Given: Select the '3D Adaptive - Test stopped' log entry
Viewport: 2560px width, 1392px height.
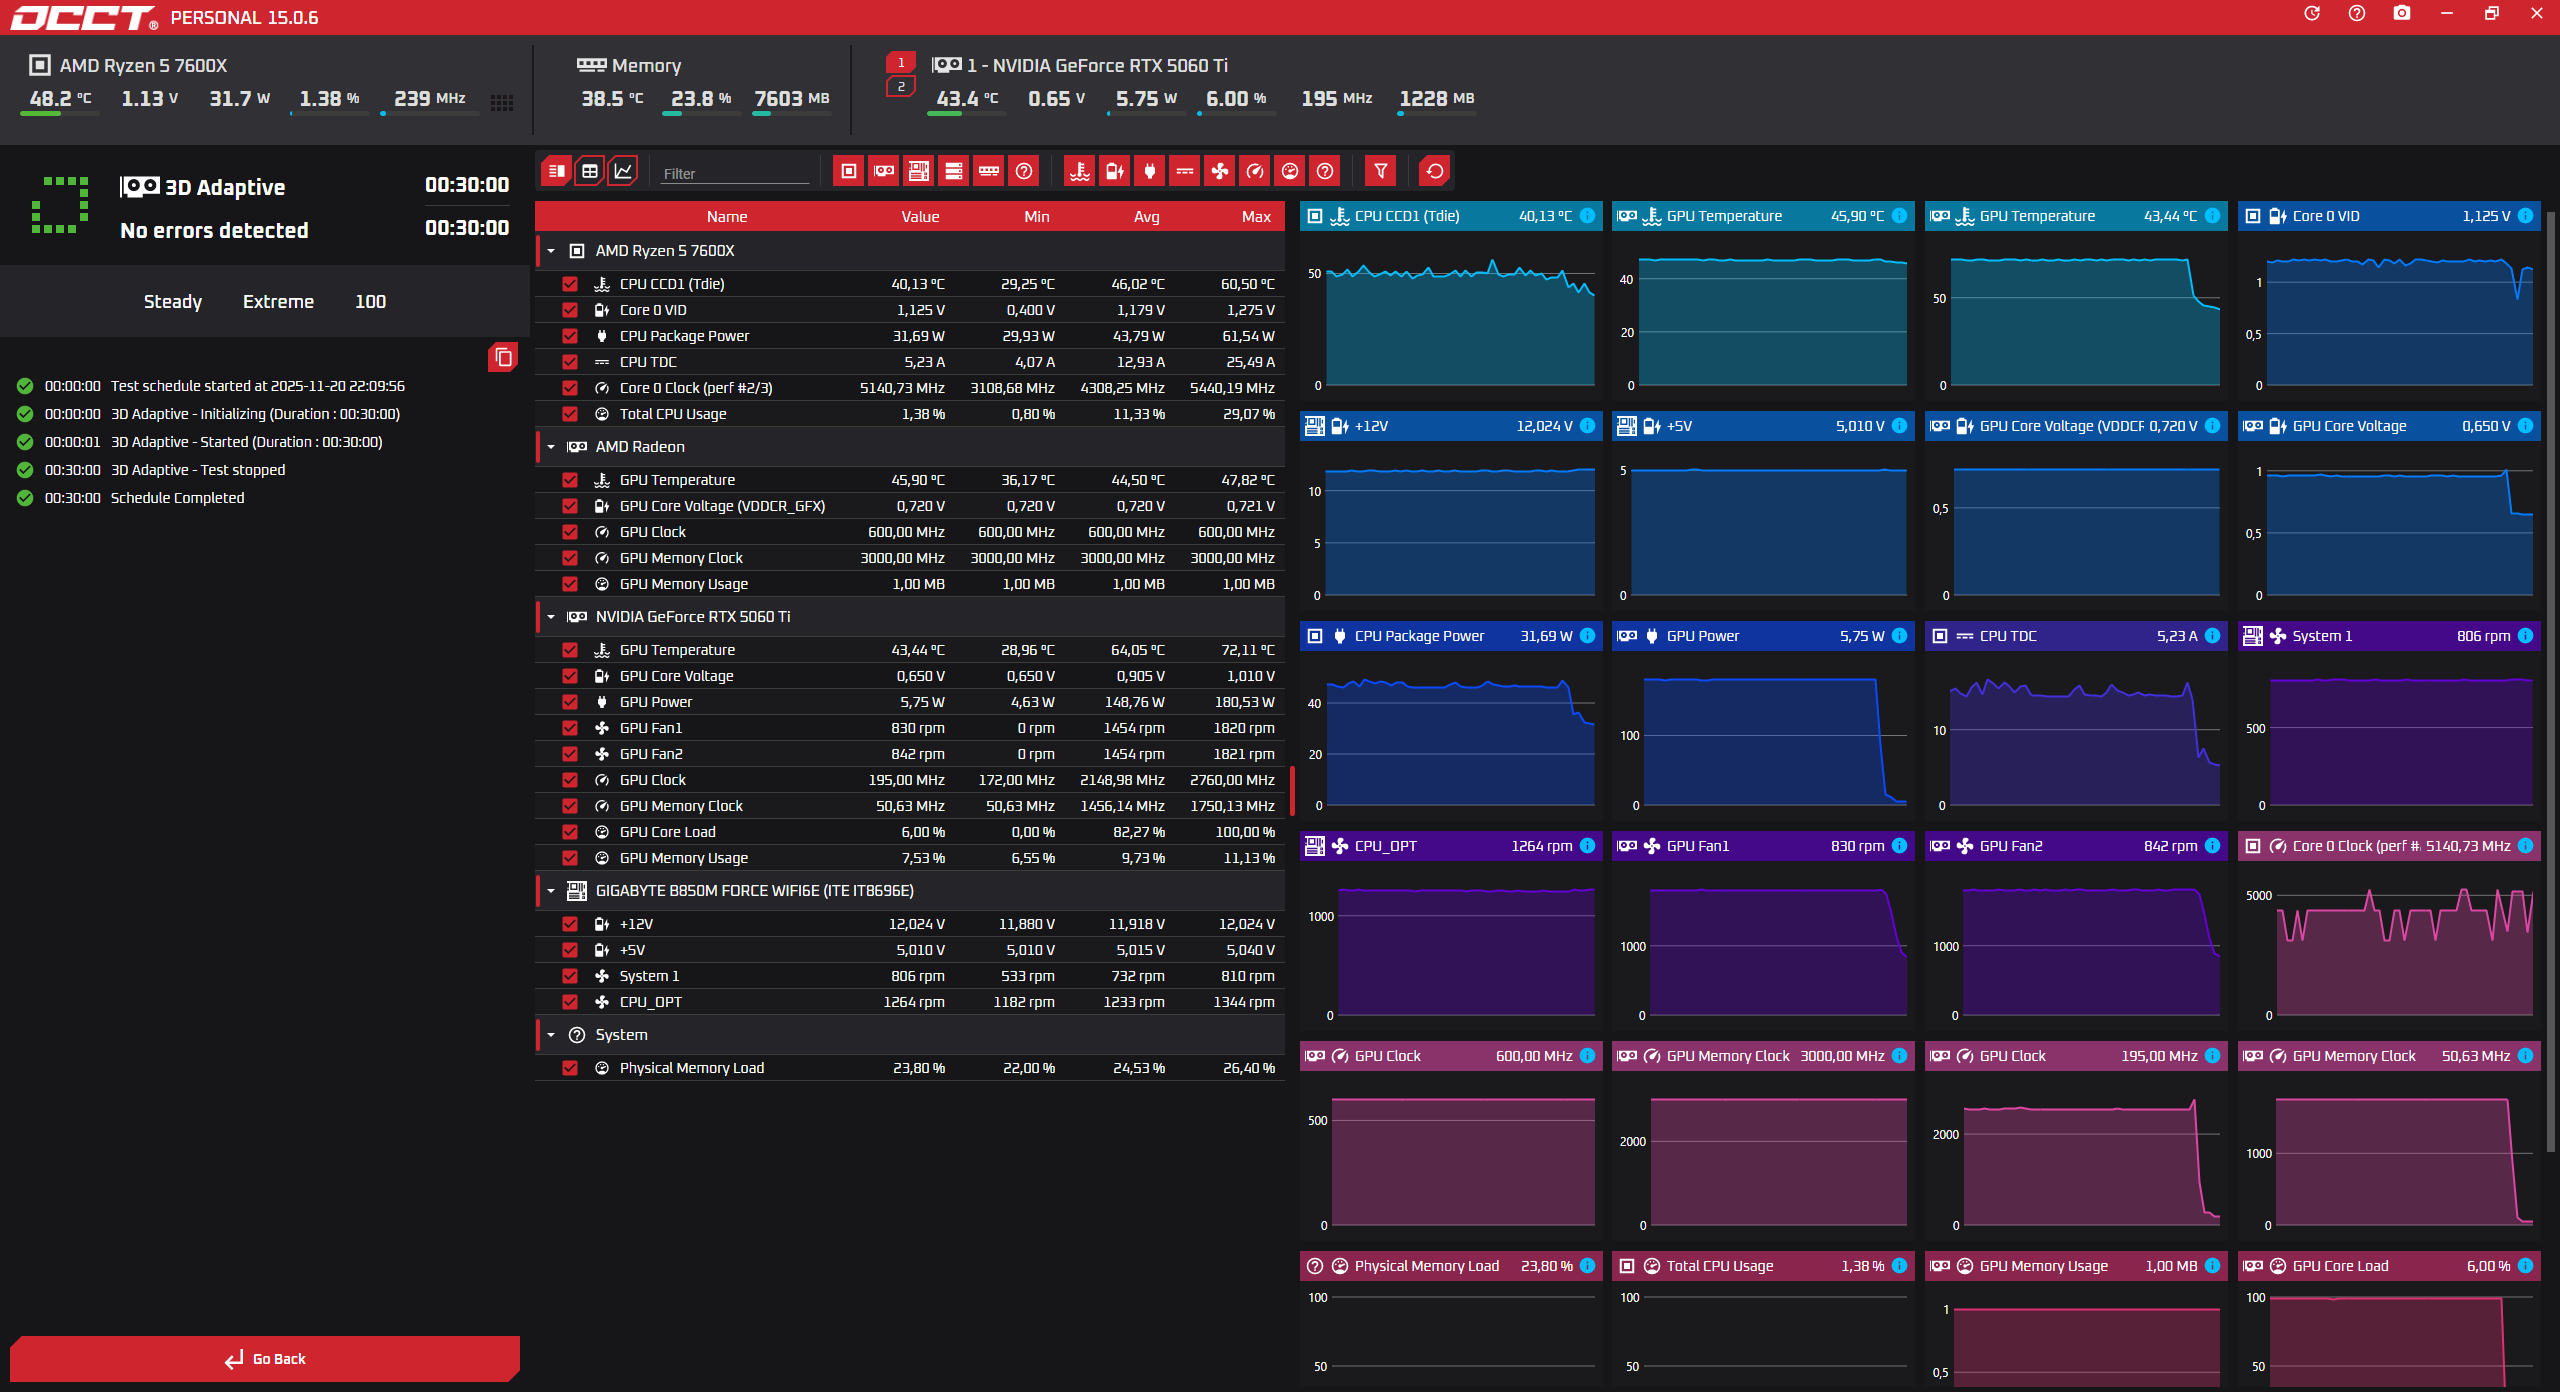Looking at the screenshot, I should (x=198, y=470).
